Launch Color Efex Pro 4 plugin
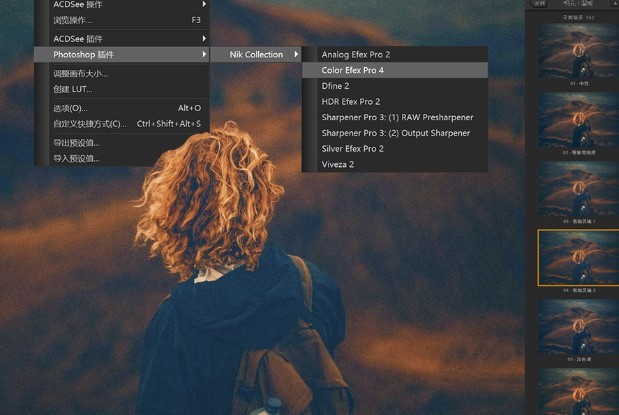 pos(353,70)
